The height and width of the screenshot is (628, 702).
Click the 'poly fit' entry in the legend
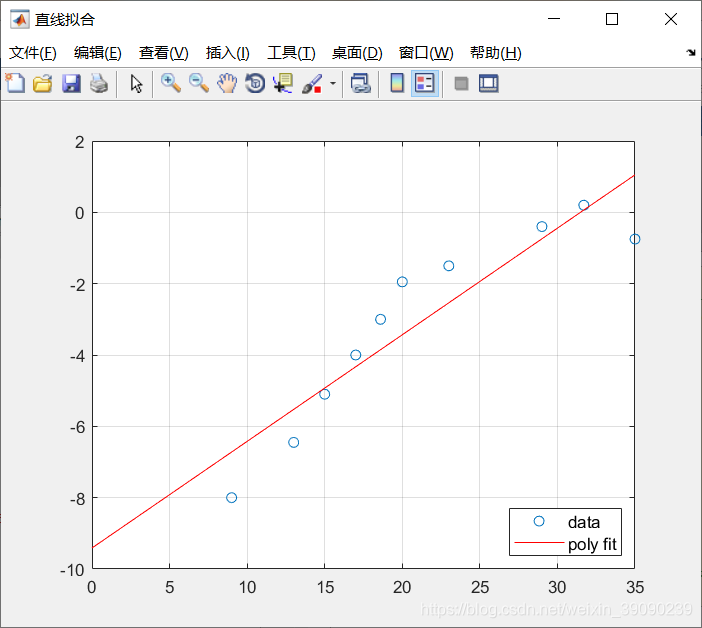(x=592, y=544)
